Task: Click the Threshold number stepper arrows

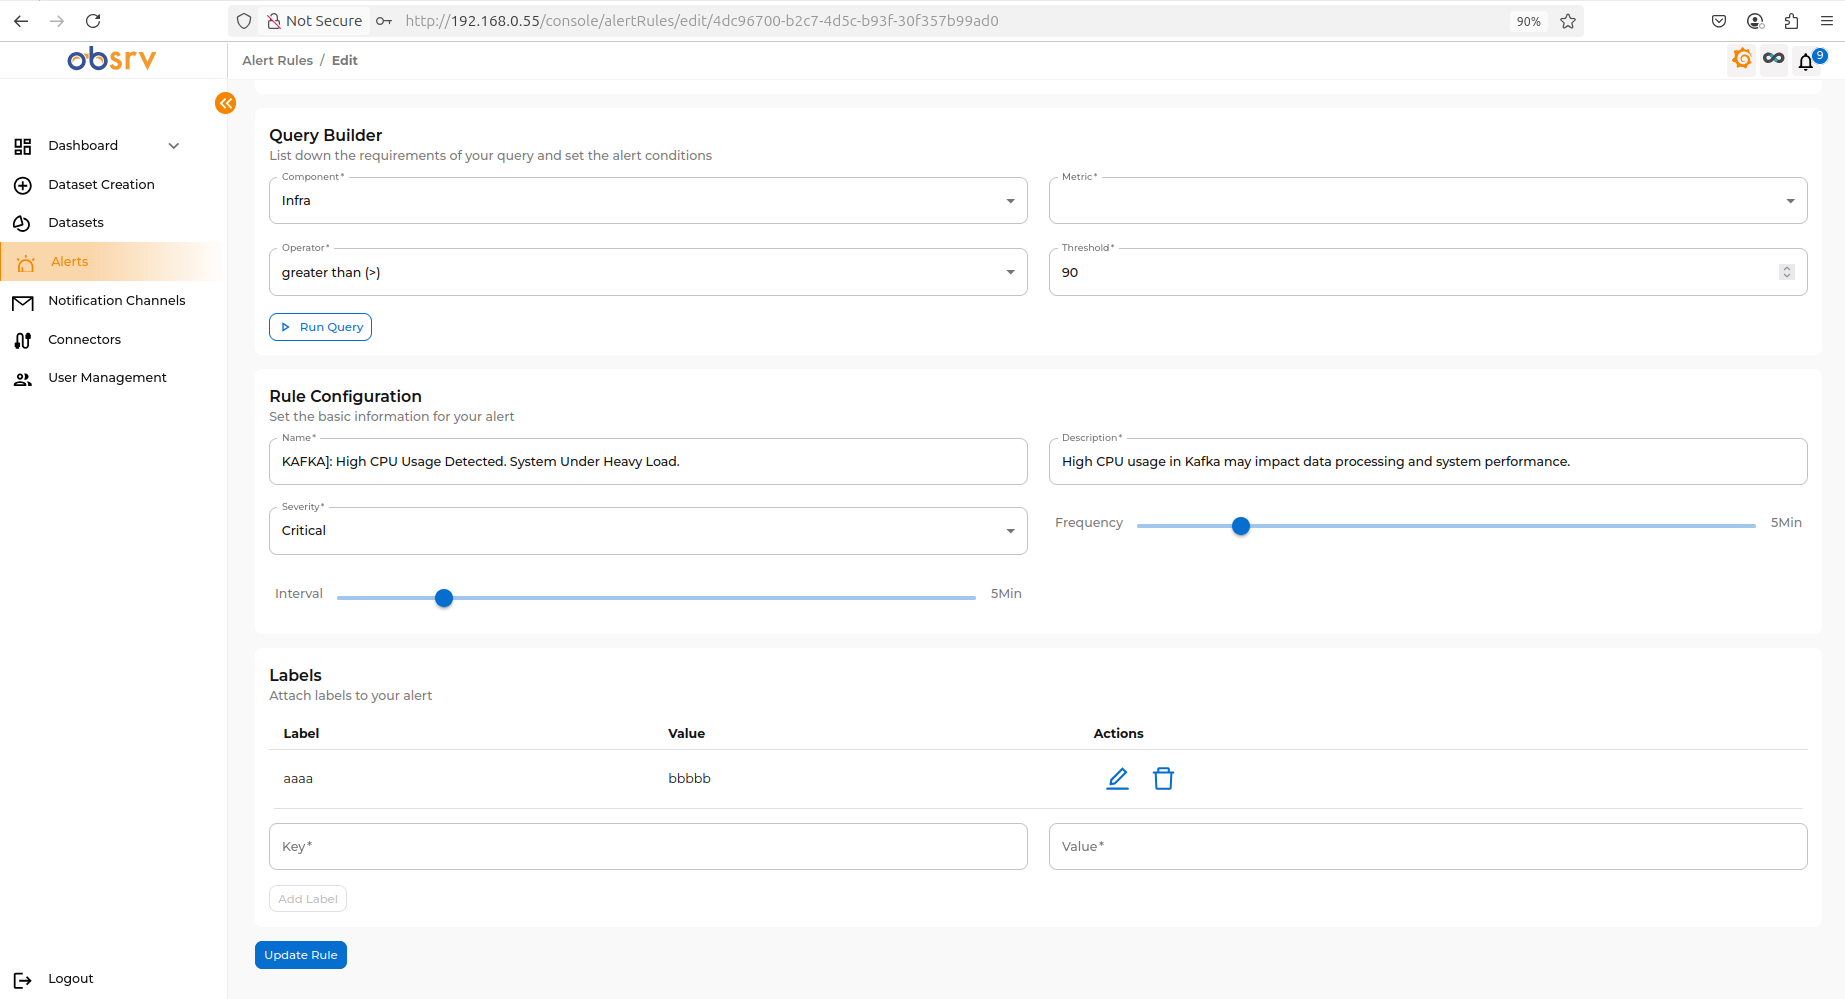Action: coord(1787,272)
